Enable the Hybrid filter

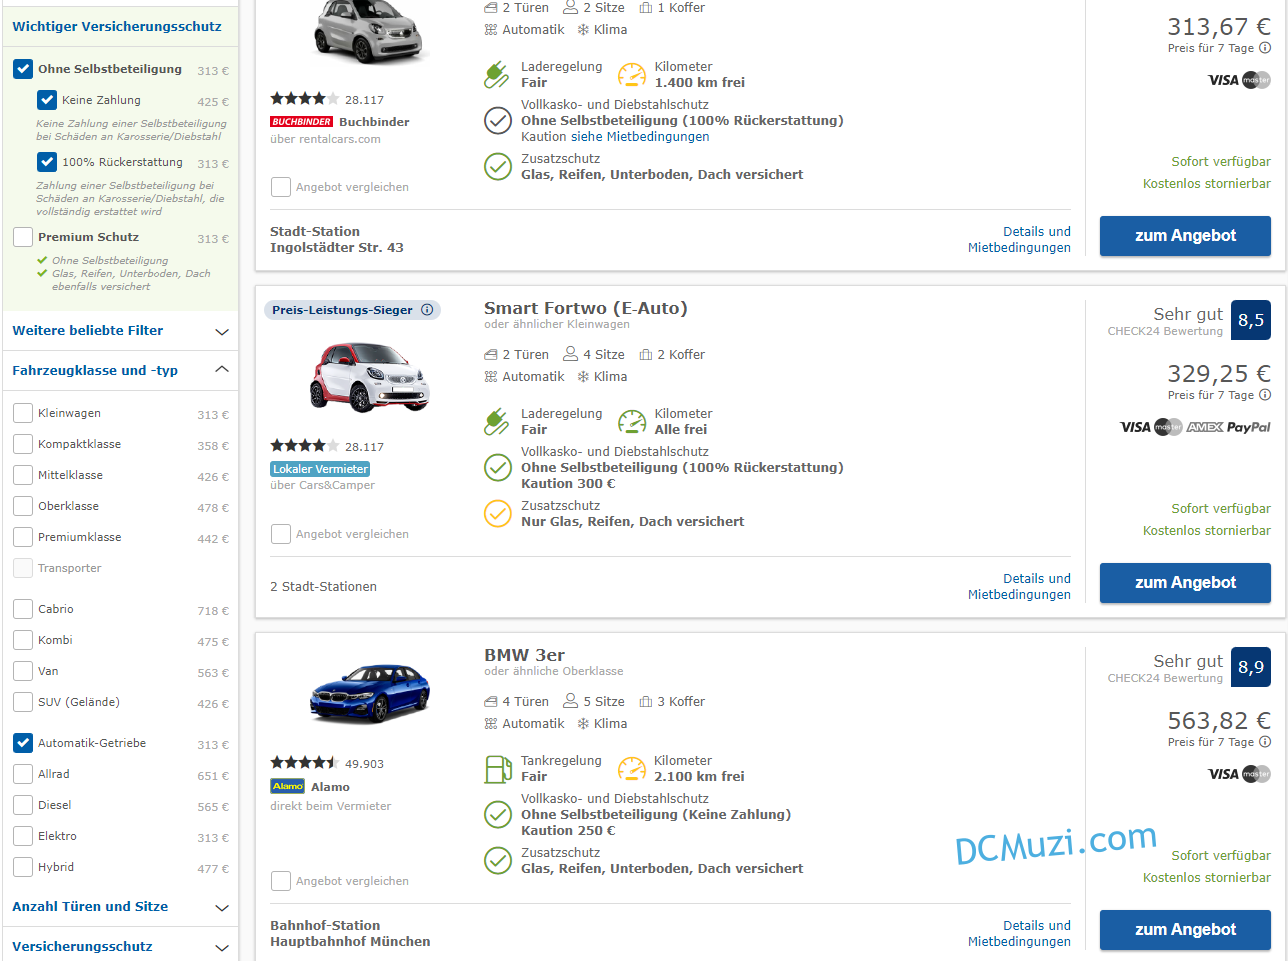23,867
